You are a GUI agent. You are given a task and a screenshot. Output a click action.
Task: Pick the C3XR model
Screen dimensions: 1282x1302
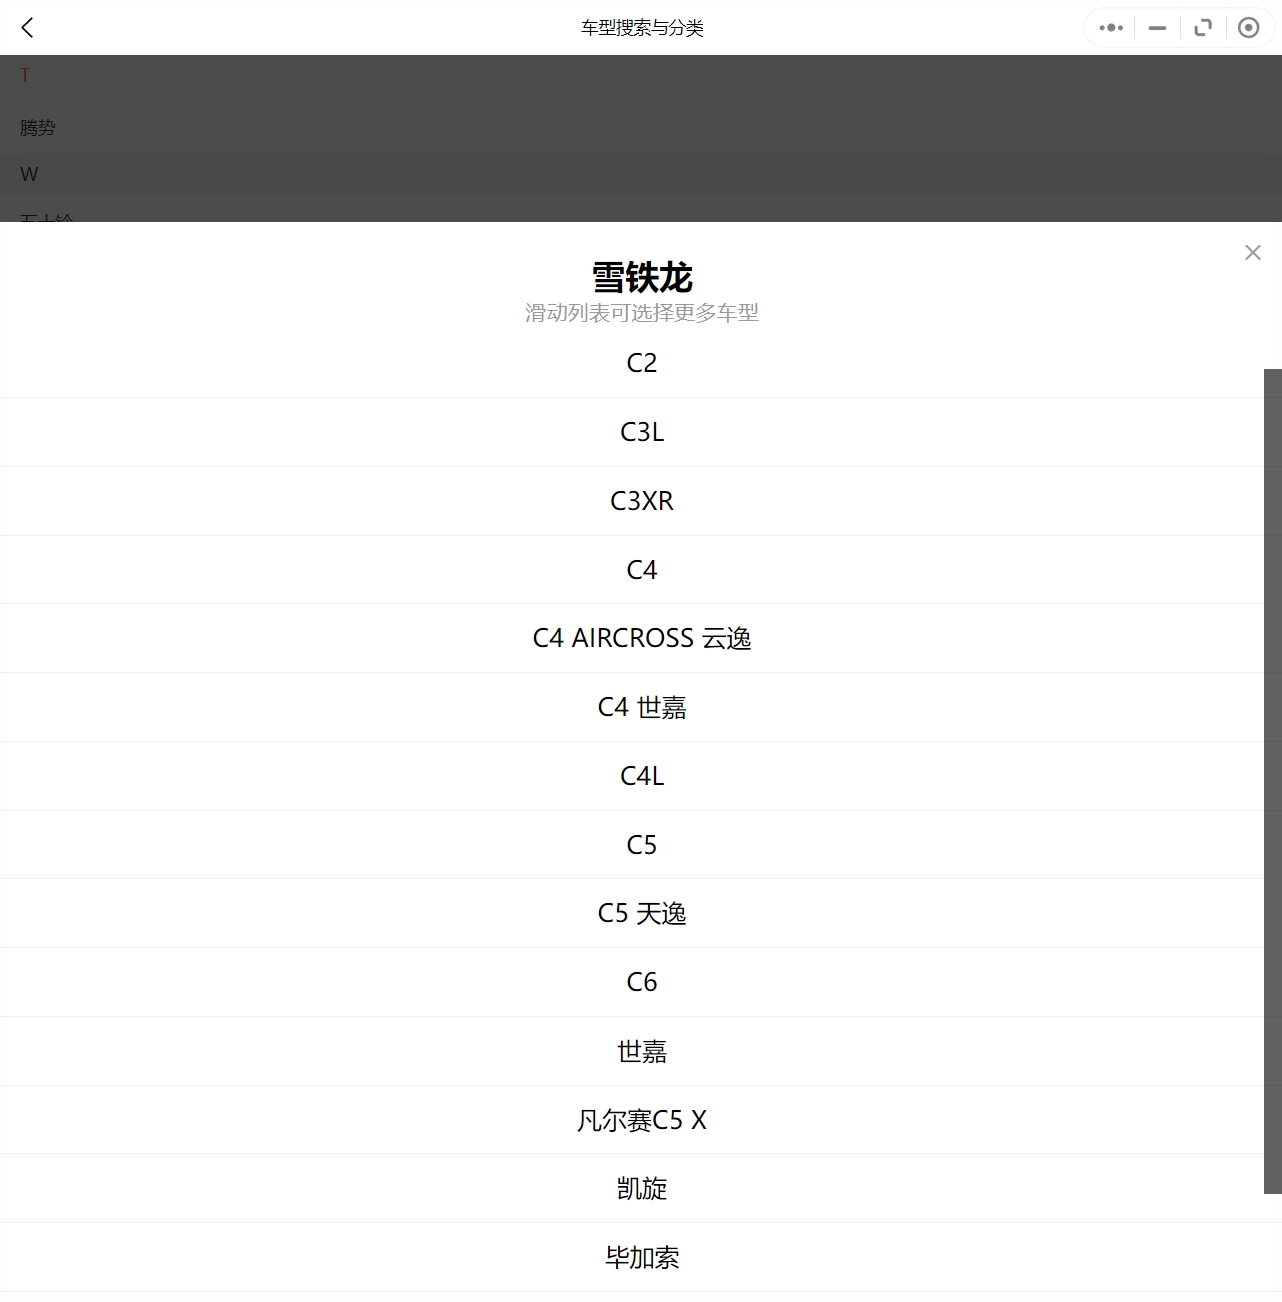(x=641, y=501)
